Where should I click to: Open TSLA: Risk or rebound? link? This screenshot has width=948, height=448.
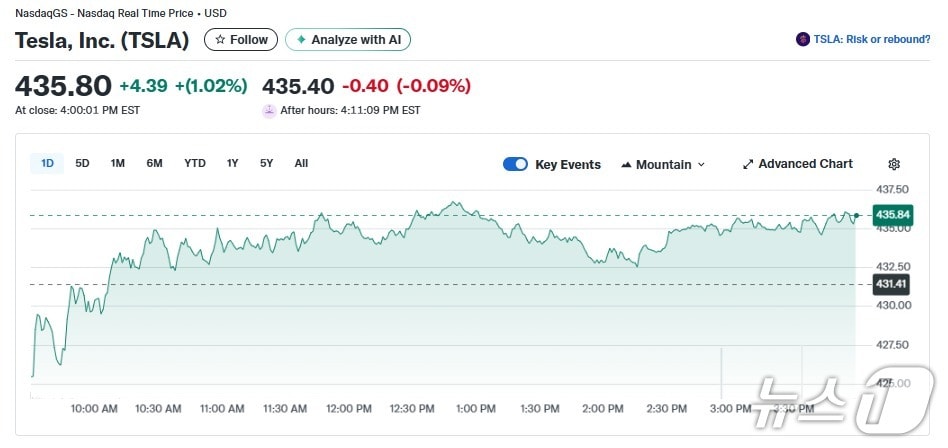pos(872,40)
